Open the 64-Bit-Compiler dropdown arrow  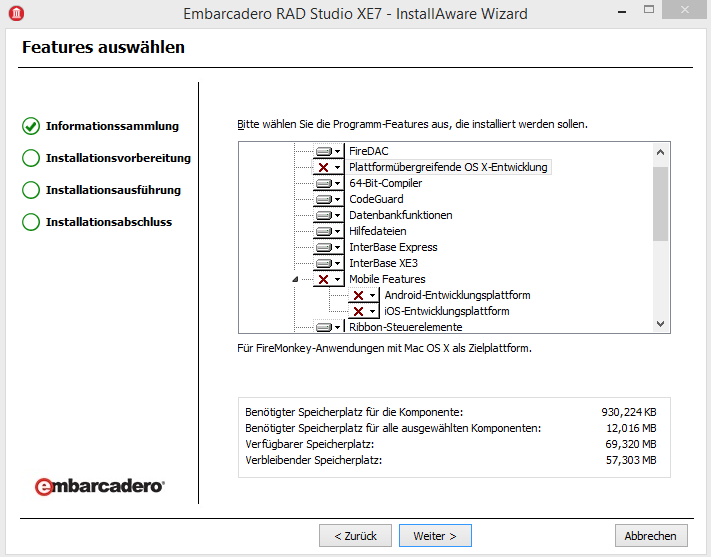(337, 183)
